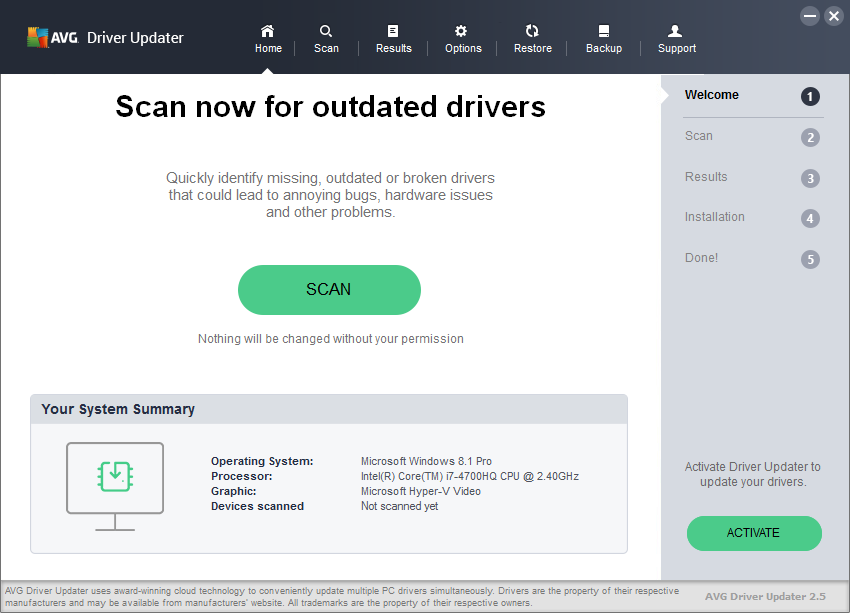850x613 pixels.
Task: Select the Scan step label in sidebar
Action: pyautogui.click(x=698, y=135)
